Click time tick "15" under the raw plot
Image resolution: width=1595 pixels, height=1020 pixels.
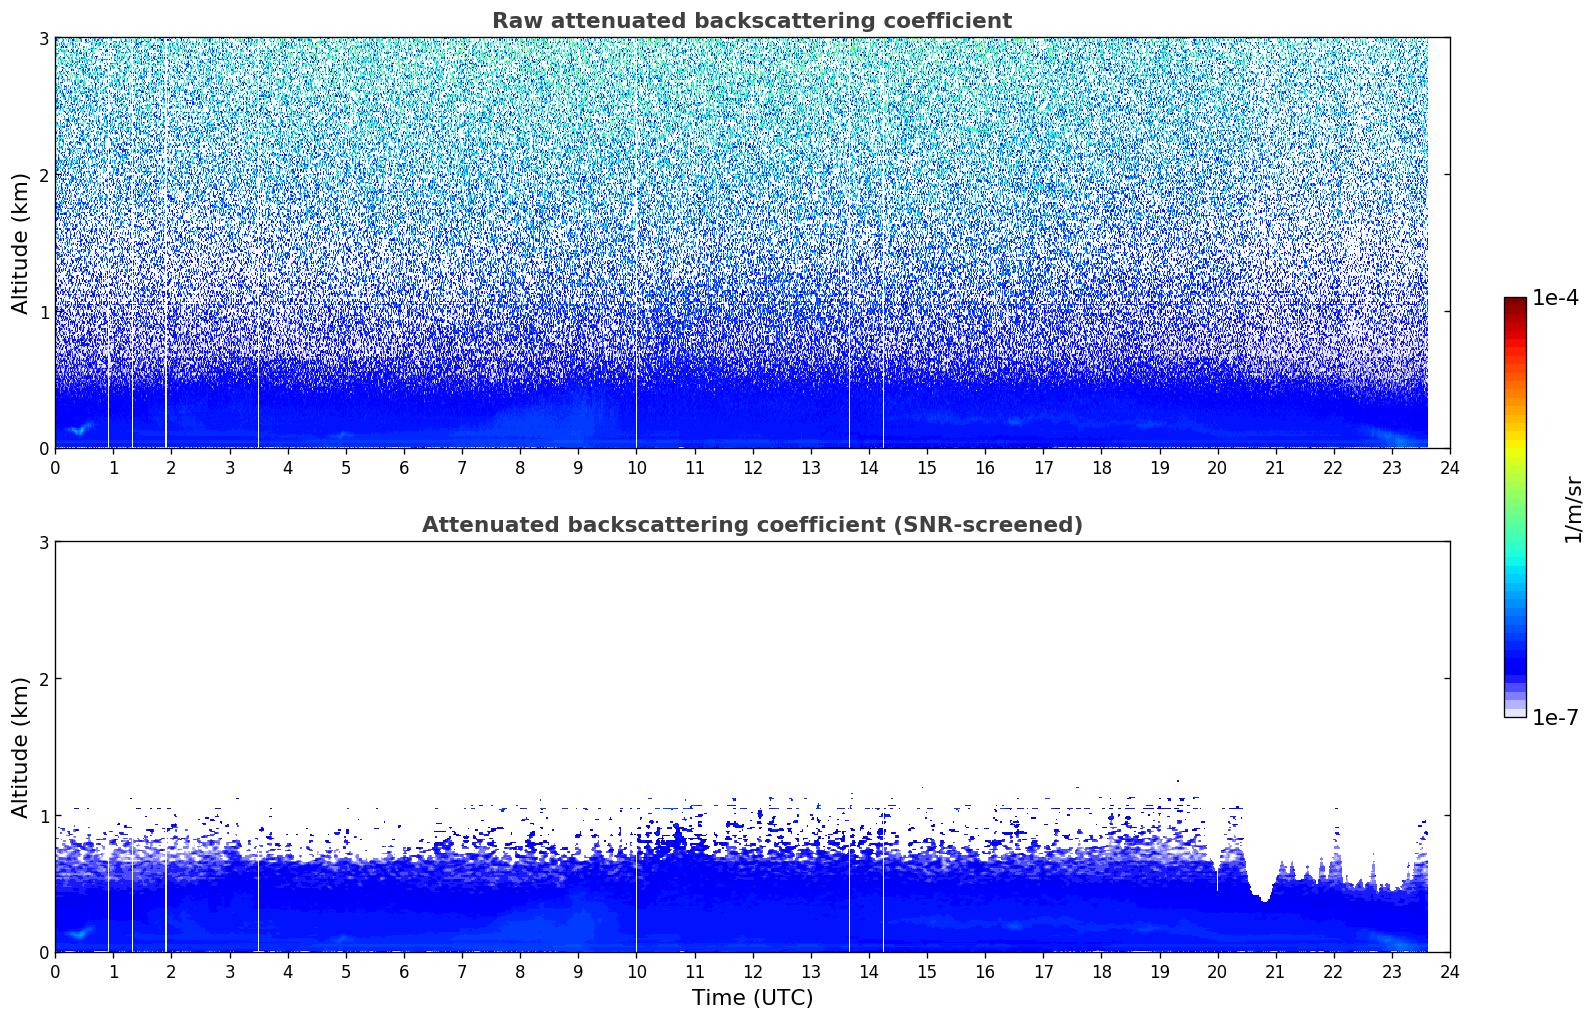pos(927,467)
